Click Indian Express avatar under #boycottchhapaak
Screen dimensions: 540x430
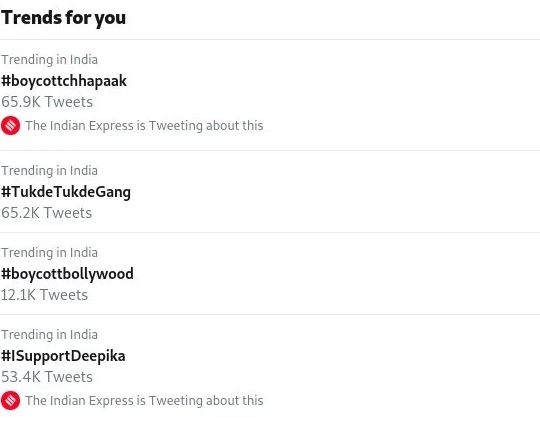(x=10, y=126)
